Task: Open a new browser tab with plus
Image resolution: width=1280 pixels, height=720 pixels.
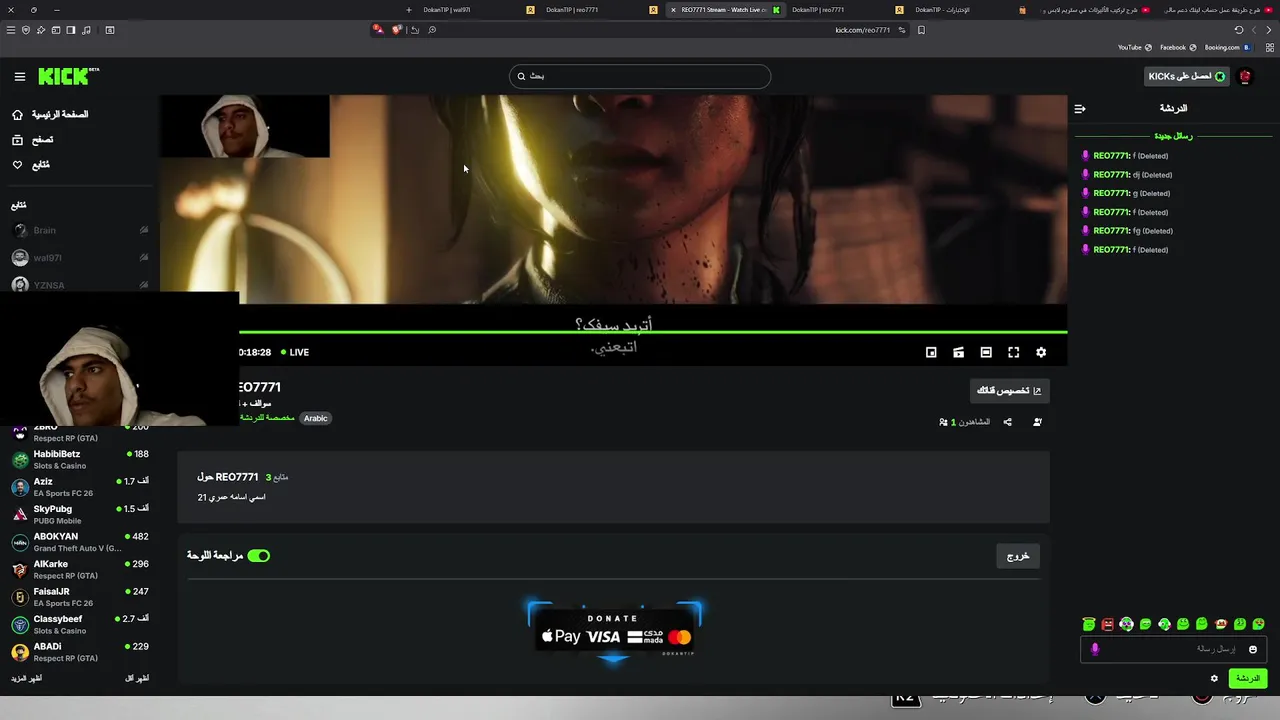Action: tap(408, 10)
